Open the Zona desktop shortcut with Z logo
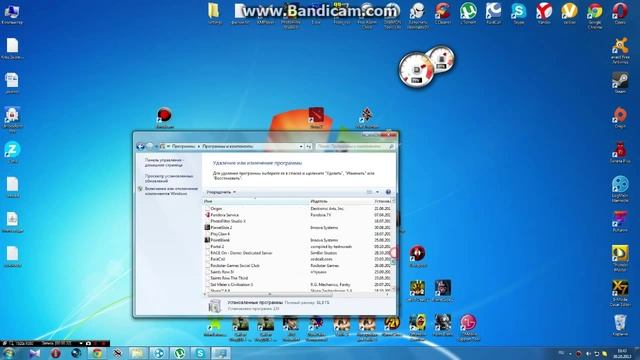The height and width of the screenshot is (360, 640). pyautogui.click(x=12, y=152)
